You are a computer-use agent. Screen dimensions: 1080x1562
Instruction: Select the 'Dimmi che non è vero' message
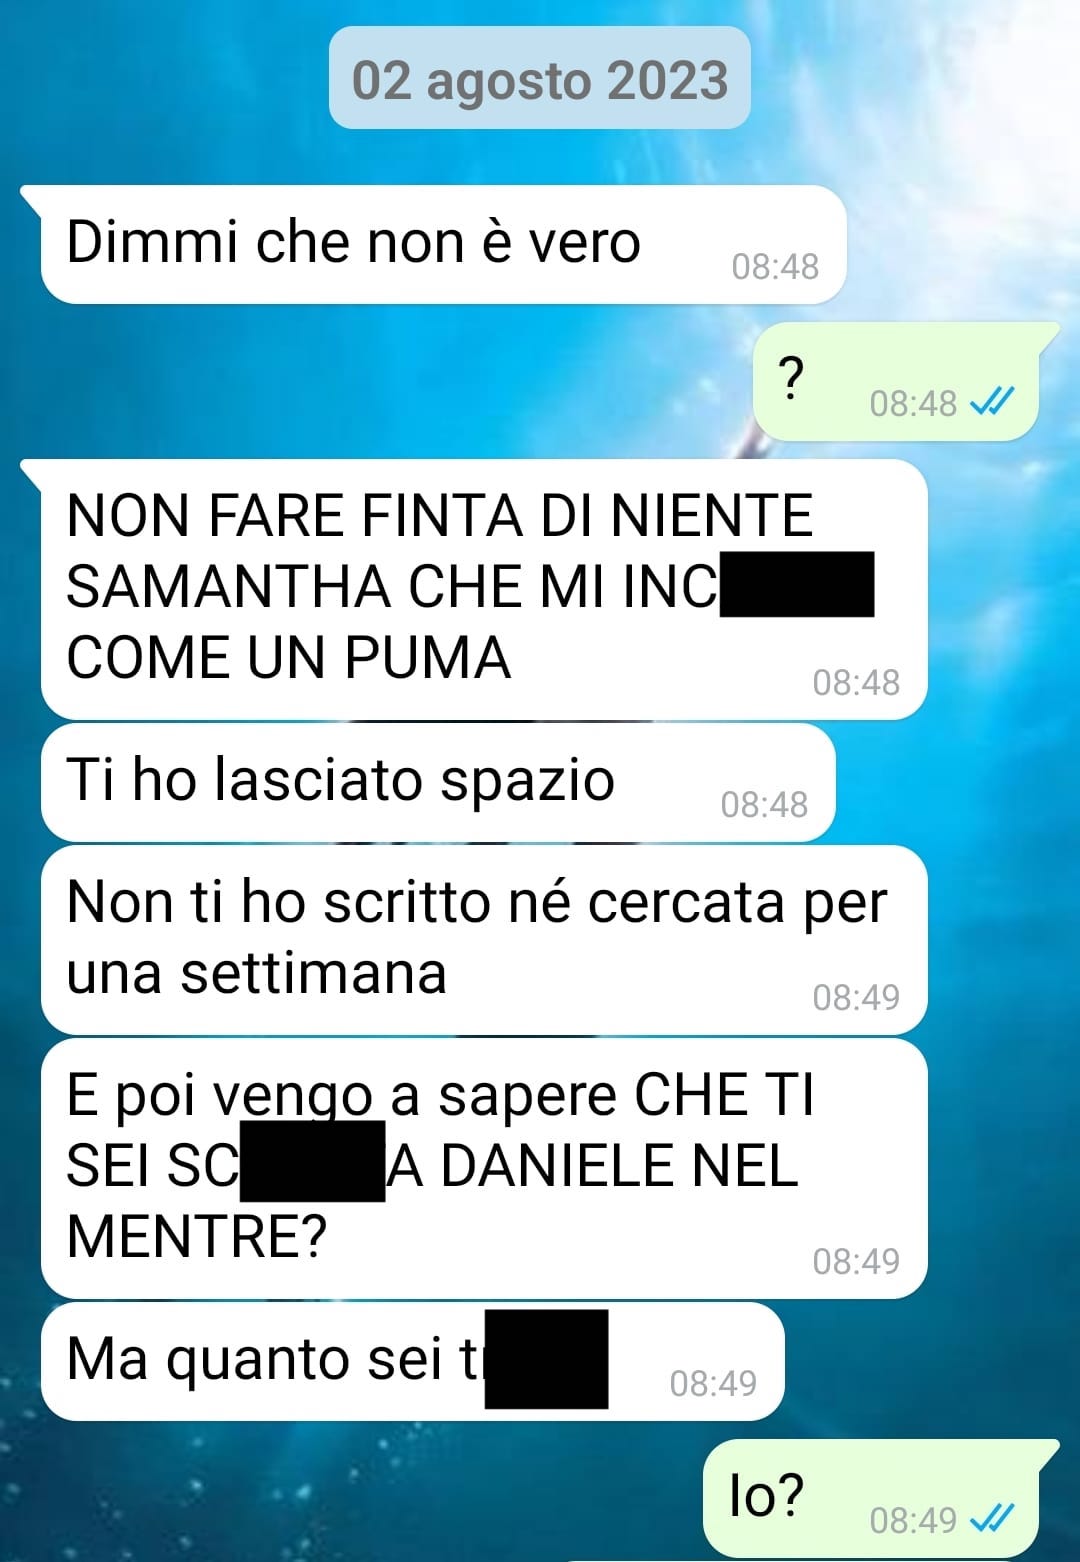(x=443, y=244)
